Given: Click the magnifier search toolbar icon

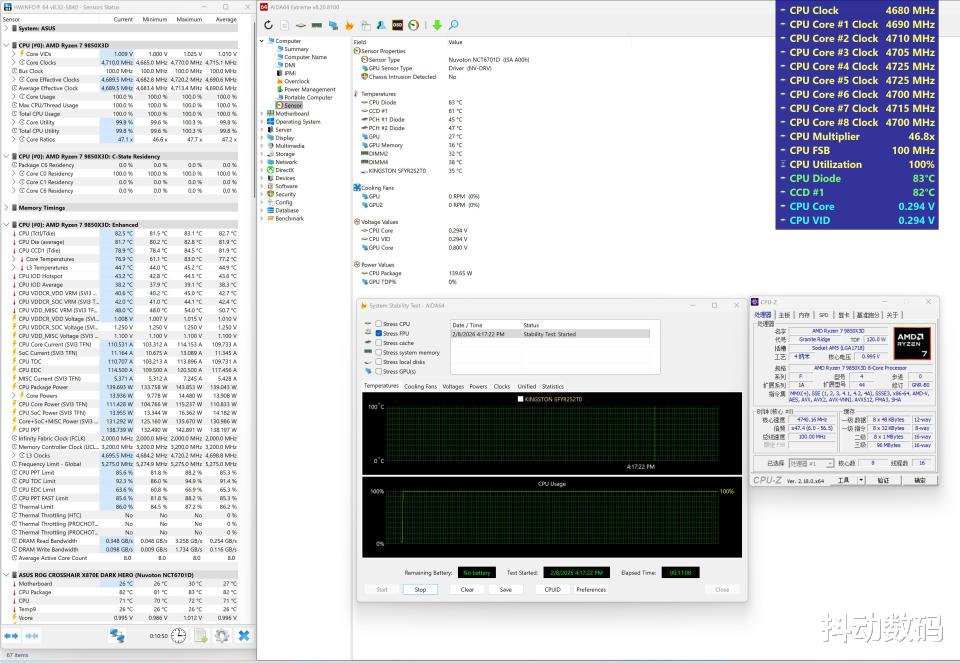Looking at the screenshot, I should tap(453, 25).
